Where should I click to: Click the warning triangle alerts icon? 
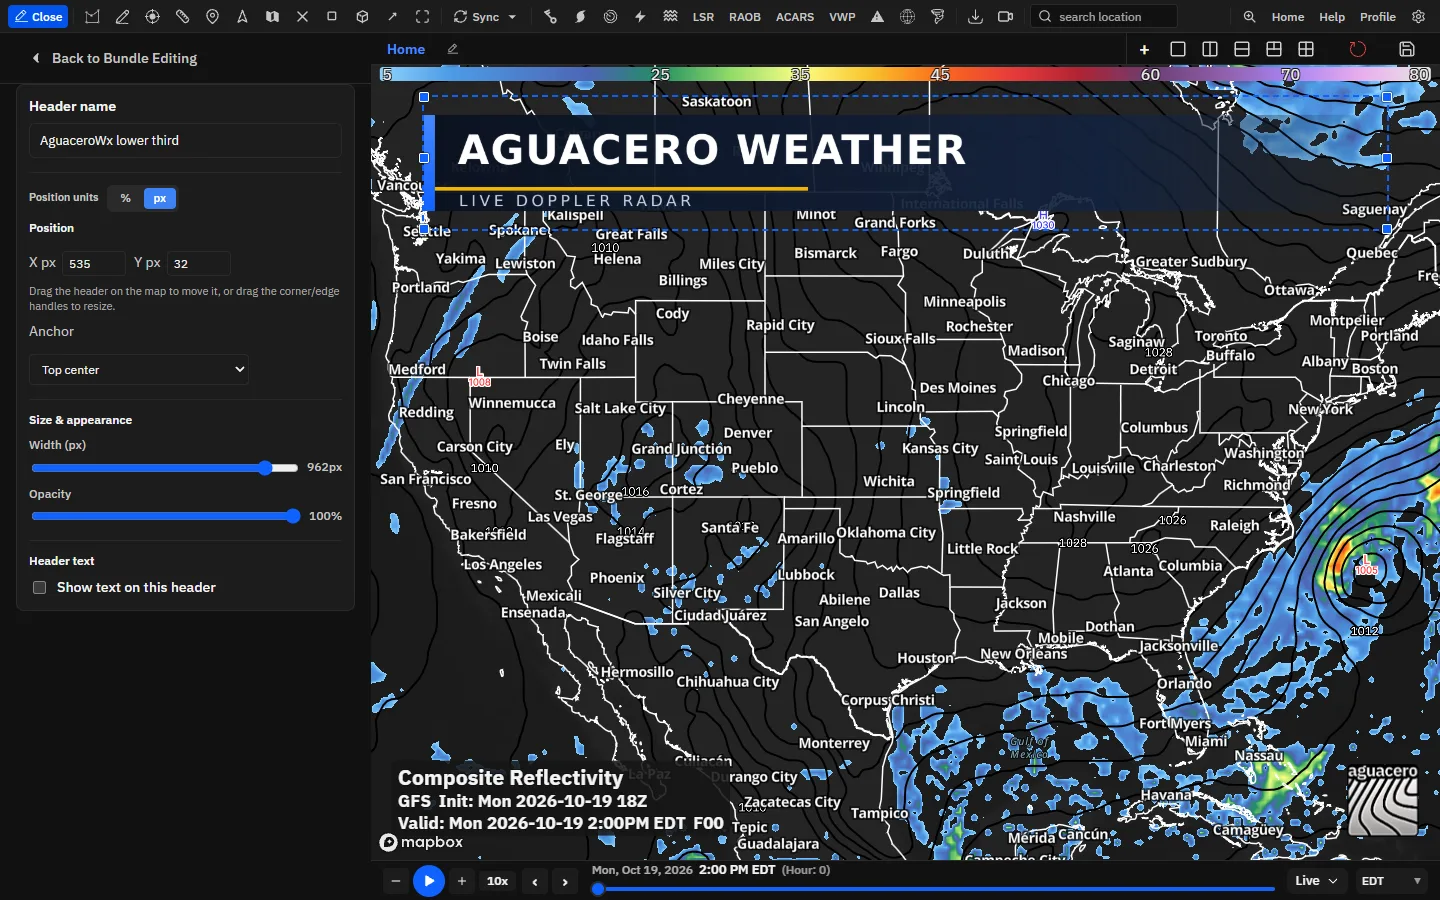point(877,17)
